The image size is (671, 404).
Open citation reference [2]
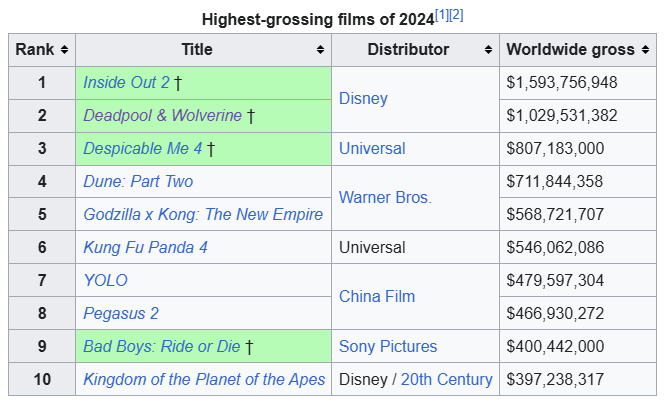pos(456,15)
